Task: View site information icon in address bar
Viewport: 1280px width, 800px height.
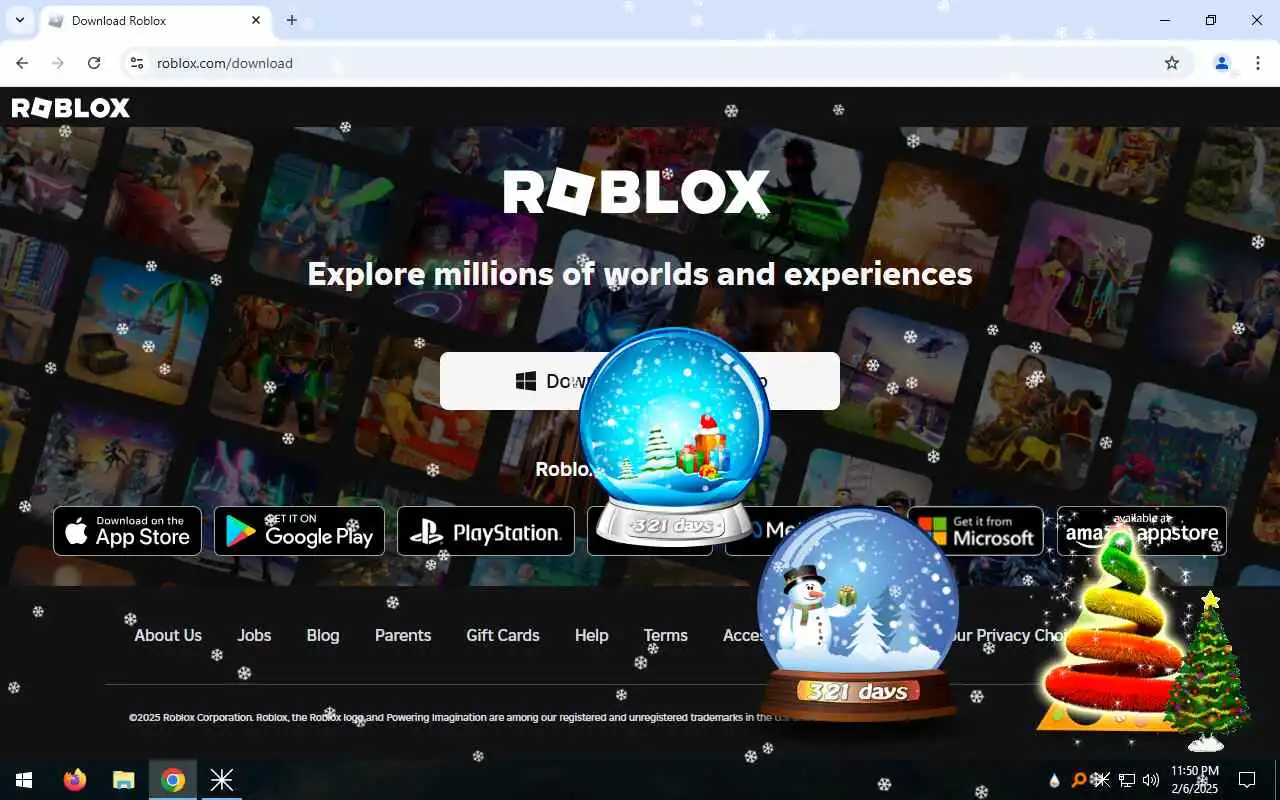Action: coord(137,63)
